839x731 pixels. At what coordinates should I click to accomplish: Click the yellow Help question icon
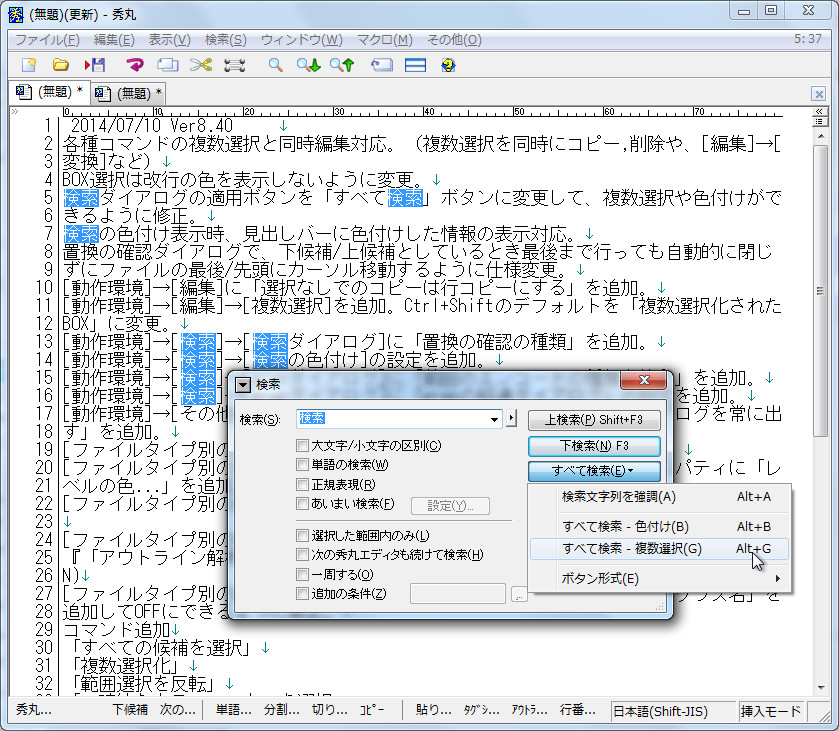(x=448, y=65)
